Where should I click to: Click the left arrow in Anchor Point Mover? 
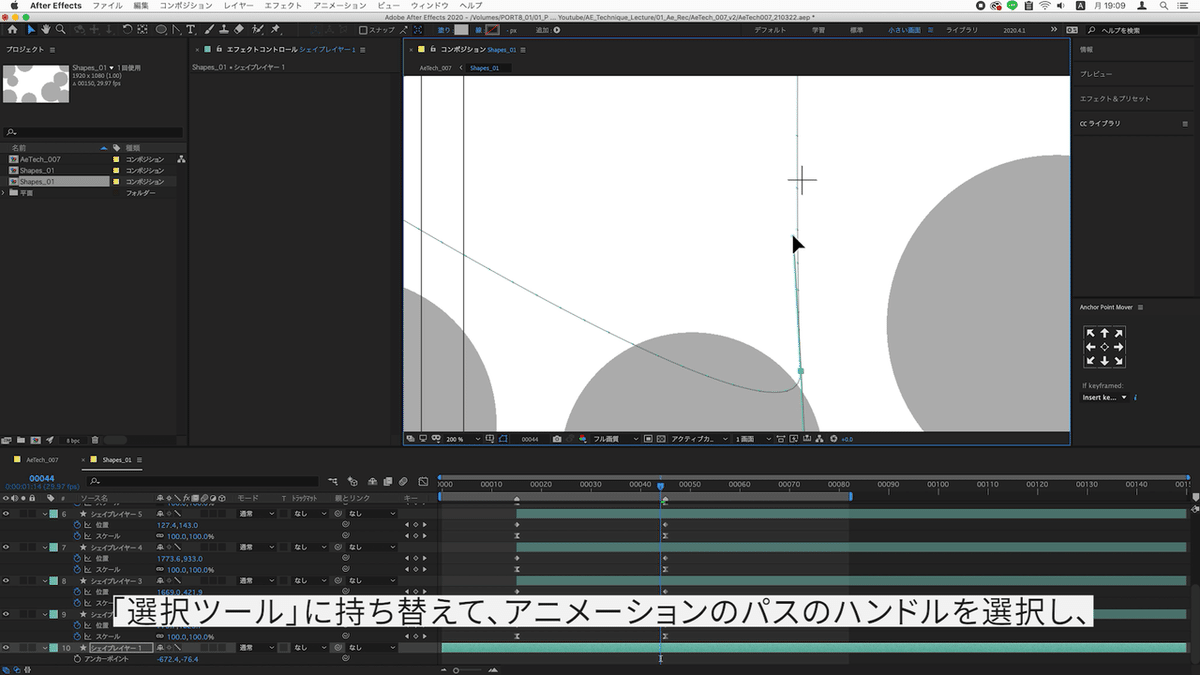pyautogui.click(x=1090, y=347)
